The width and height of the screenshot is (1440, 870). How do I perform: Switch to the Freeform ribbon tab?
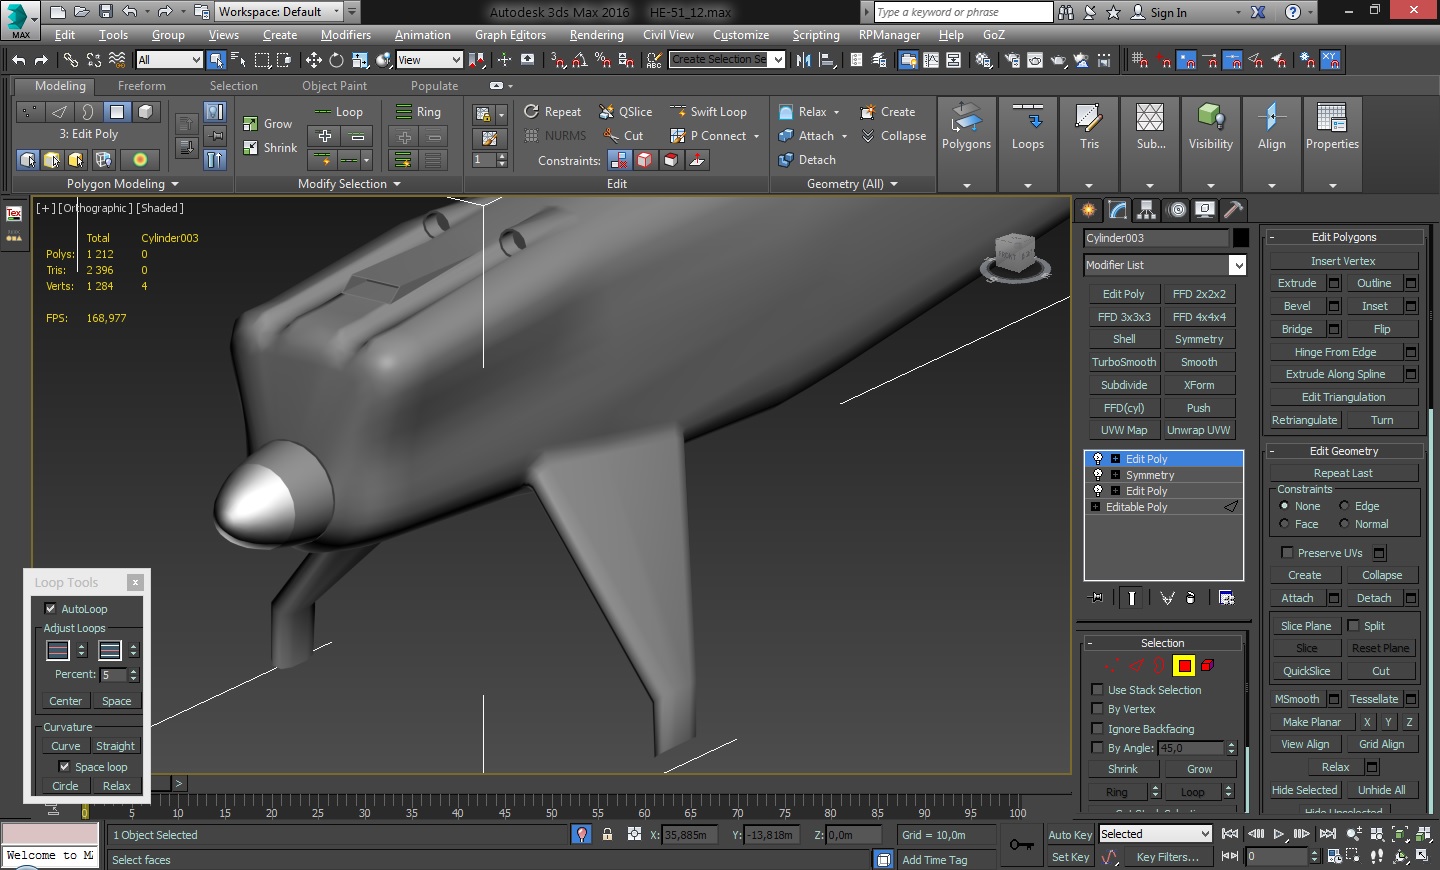tap(141, 86)
